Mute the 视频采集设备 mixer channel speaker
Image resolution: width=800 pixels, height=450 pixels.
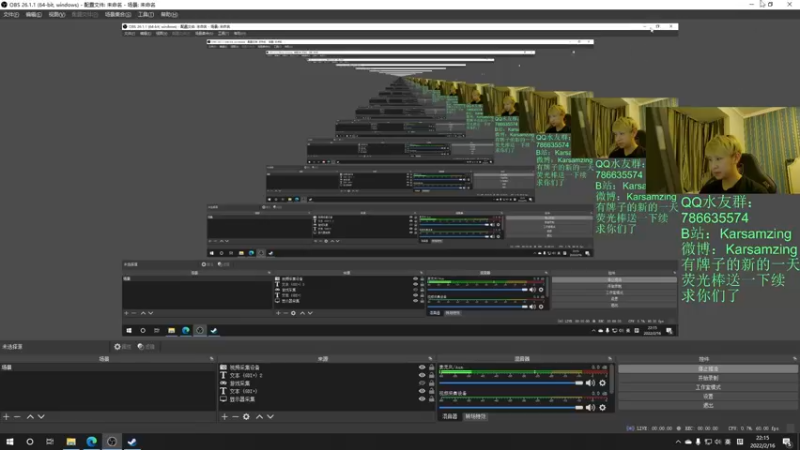590,407
